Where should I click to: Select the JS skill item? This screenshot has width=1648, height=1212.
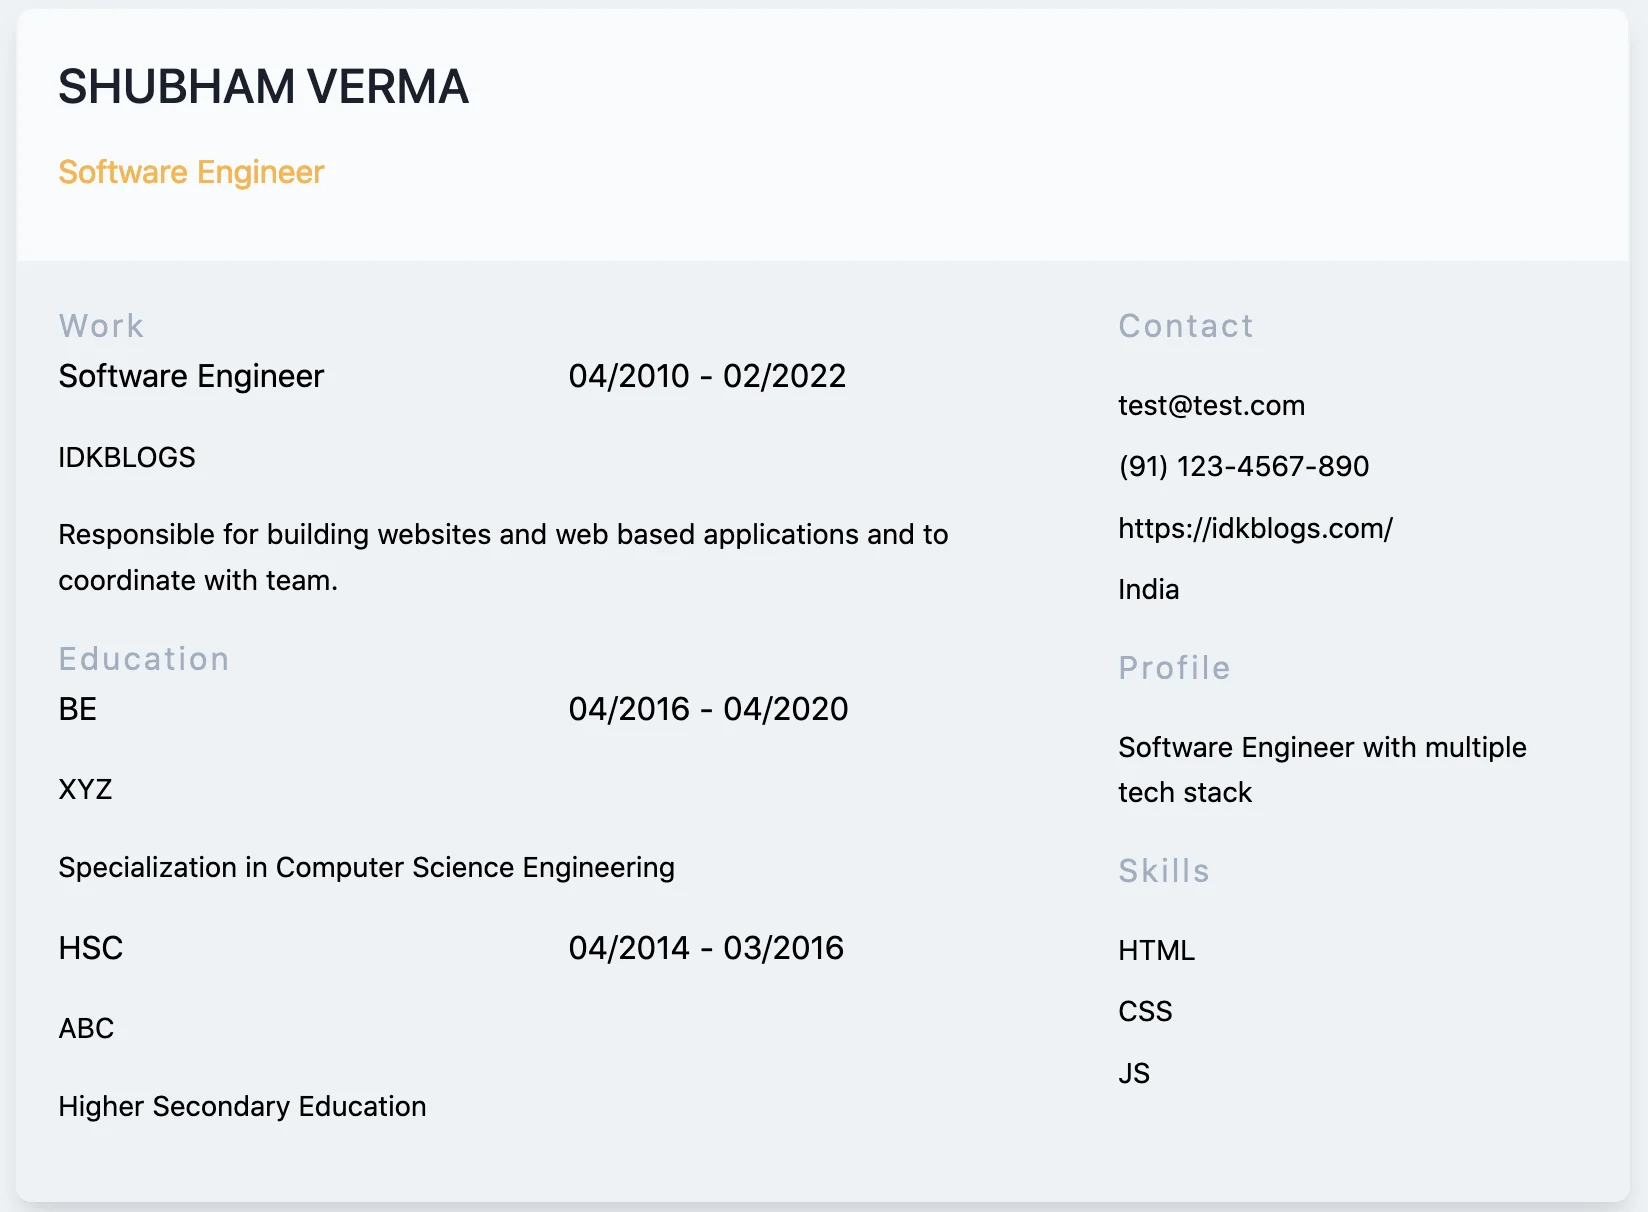coord(1134,1073)
